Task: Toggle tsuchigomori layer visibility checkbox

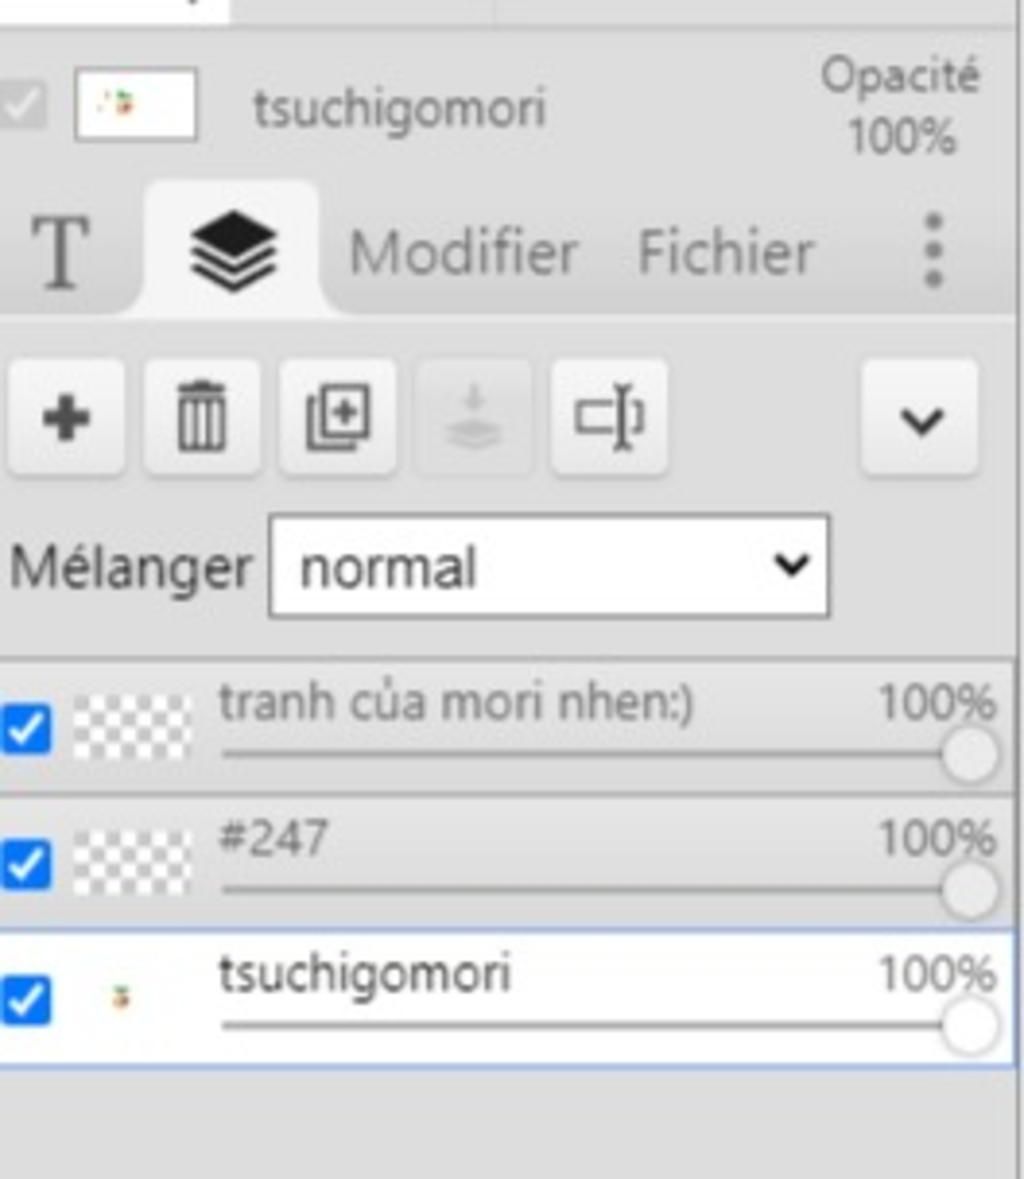Action: [x=26, y=999]
